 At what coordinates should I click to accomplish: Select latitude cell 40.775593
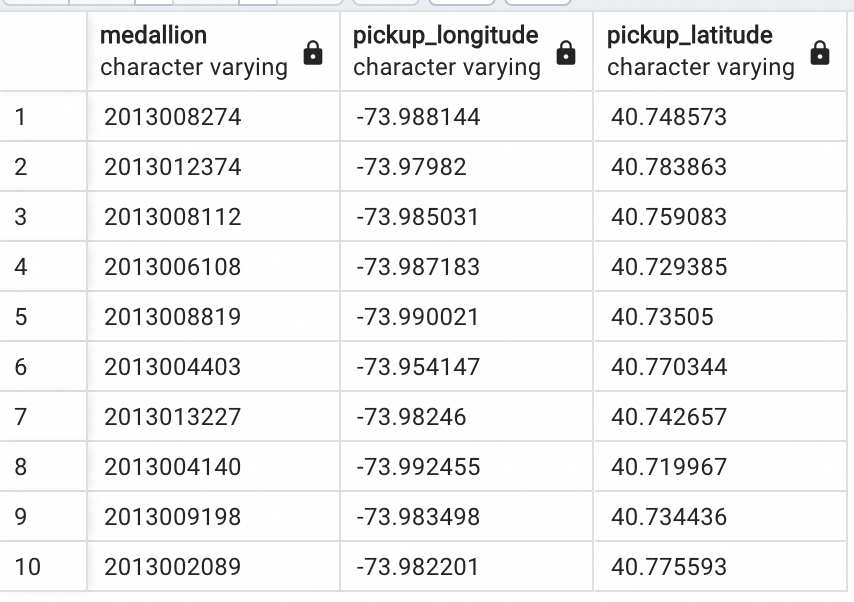pos(669,567)
